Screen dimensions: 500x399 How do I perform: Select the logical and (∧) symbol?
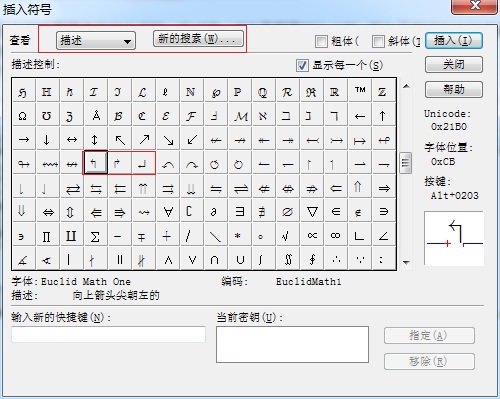(168, 259)
